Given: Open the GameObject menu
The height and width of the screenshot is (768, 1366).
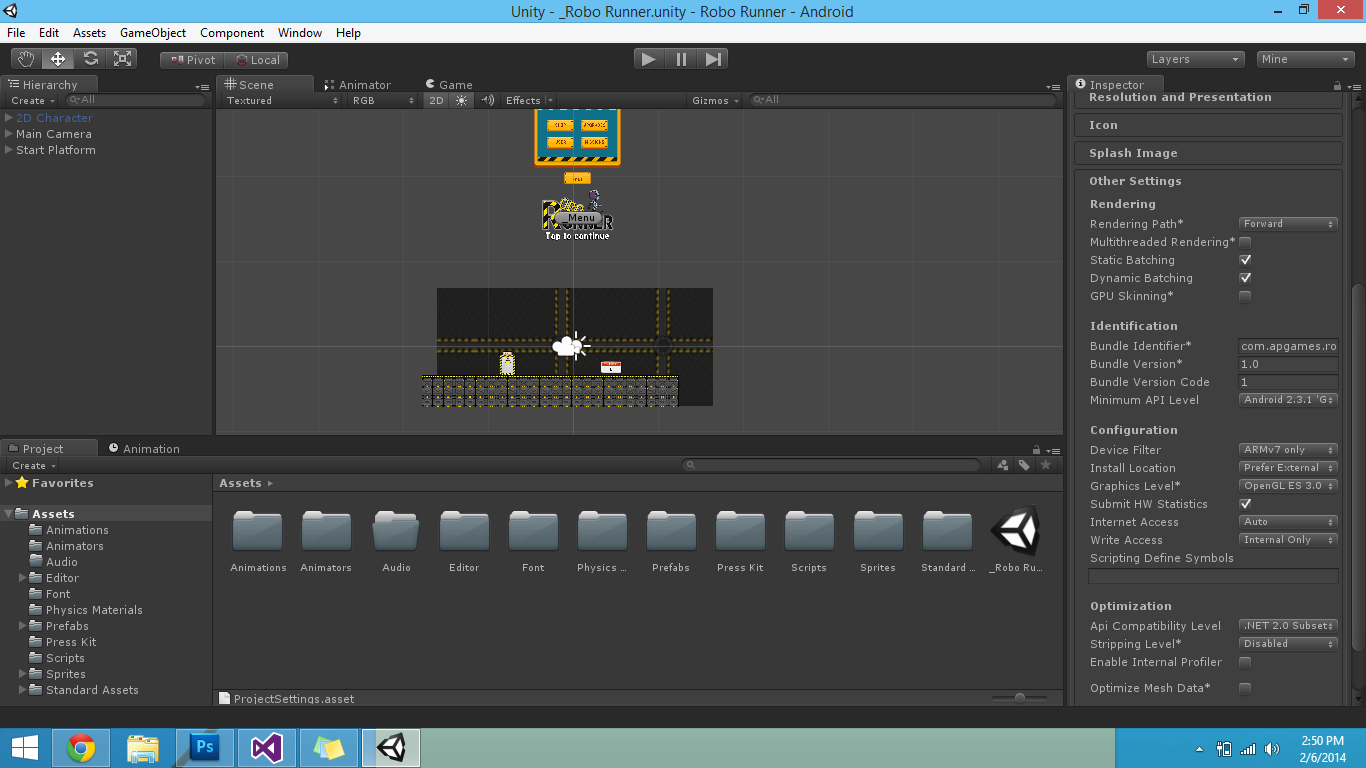Looking at the screenshot, I should coord(153,33).
